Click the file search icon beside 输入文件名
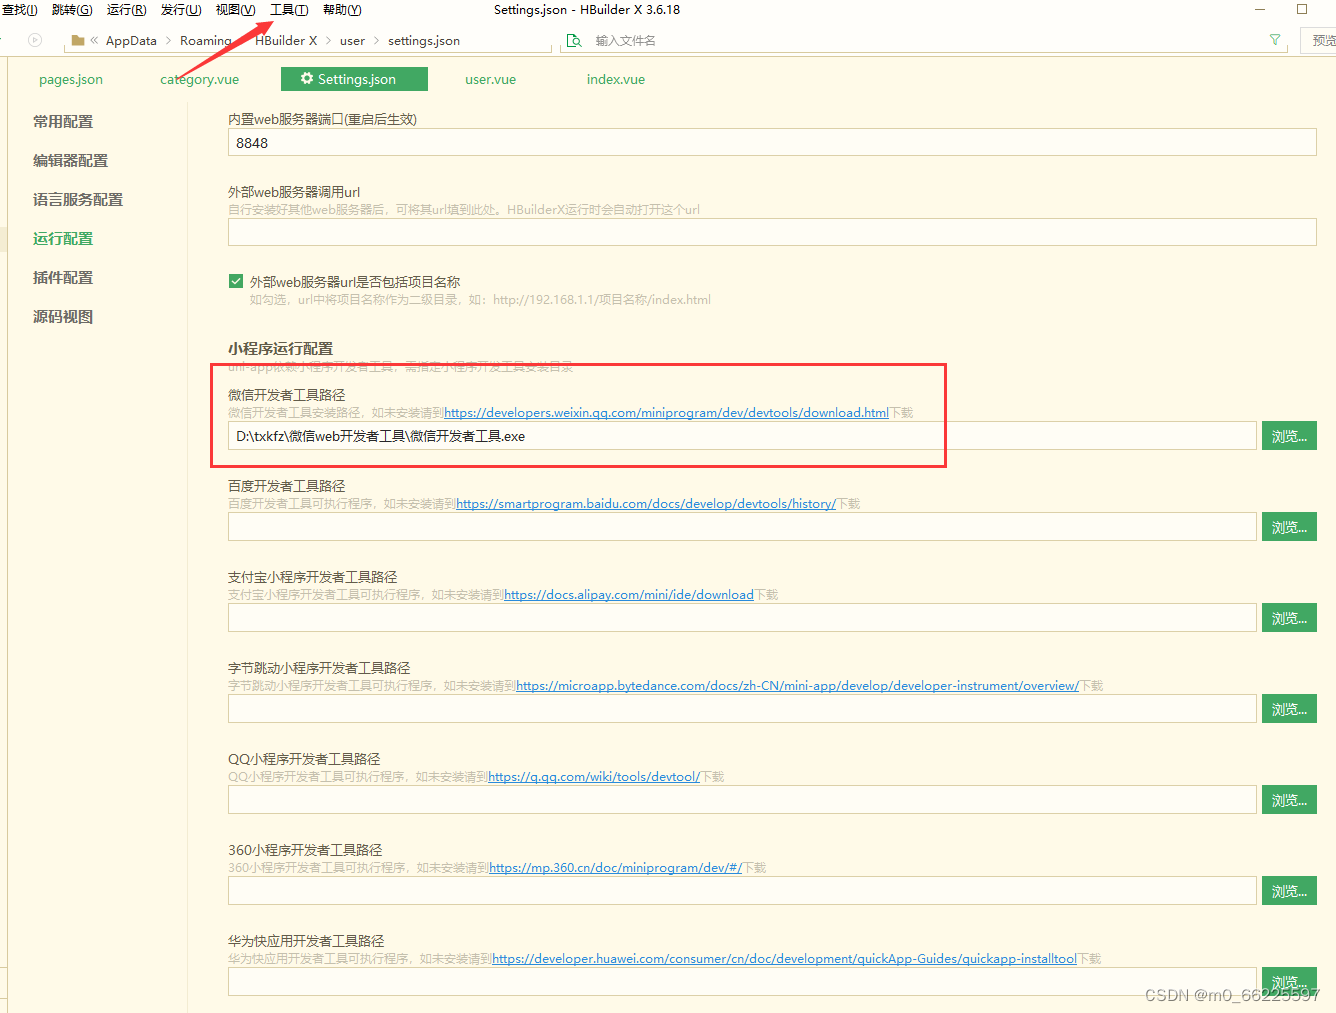This screenshot has height=1013, width=1336. pos(574,41)
